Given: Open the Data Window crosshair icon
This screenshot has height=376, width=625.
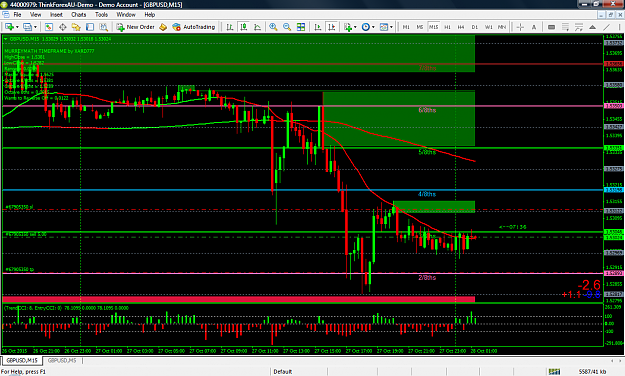Looking at the screenshot, I should [x=63, y=27].
